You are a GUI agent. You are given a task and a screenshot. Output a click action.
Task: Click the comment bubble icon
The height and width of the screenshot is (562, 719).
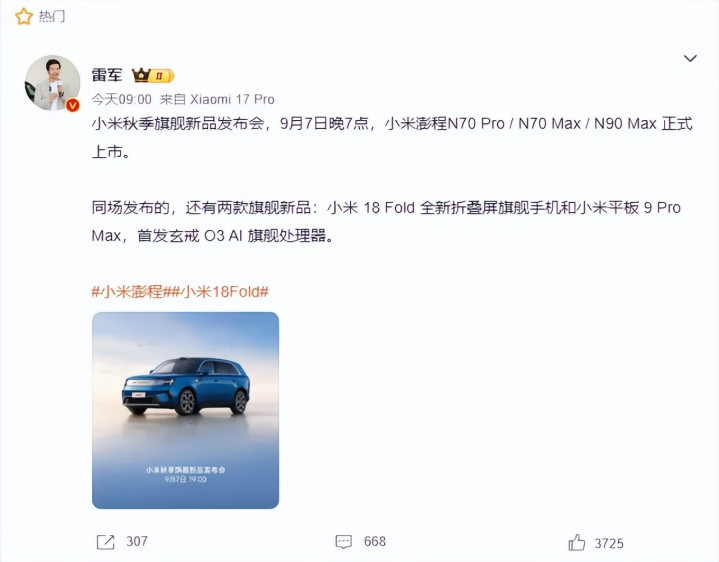343,542
